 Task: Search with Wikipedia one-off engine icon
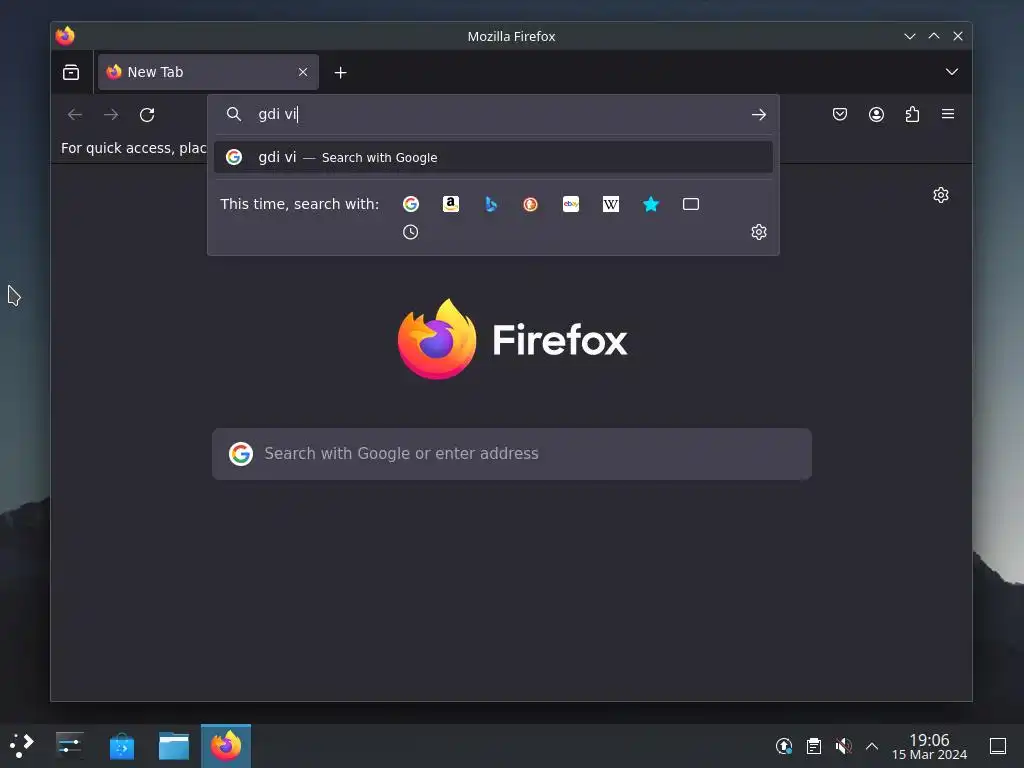611,204
